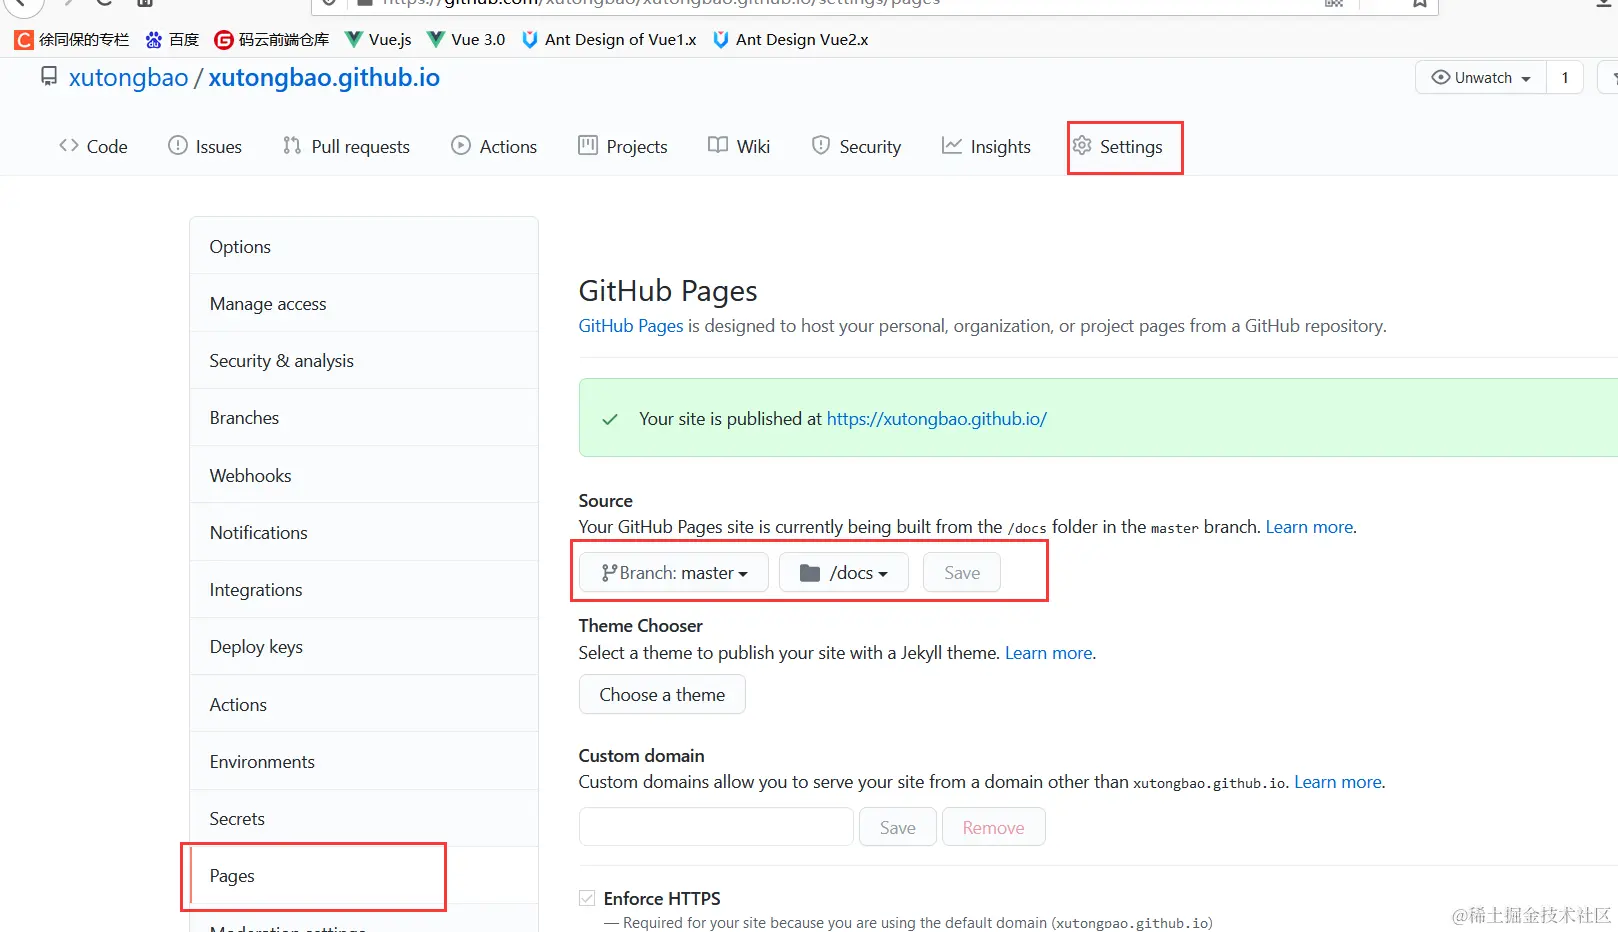
Task: Open Learn more link for Theme Chooser
Action: 1049,652
